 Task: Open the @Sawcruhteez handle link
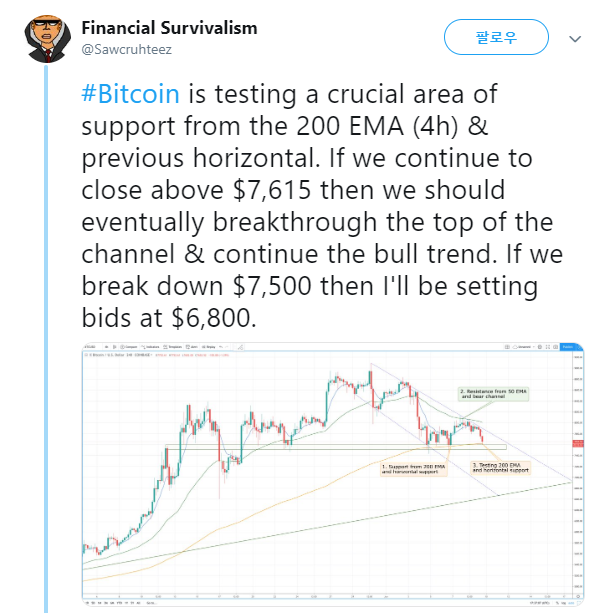[x=126, y=50]
